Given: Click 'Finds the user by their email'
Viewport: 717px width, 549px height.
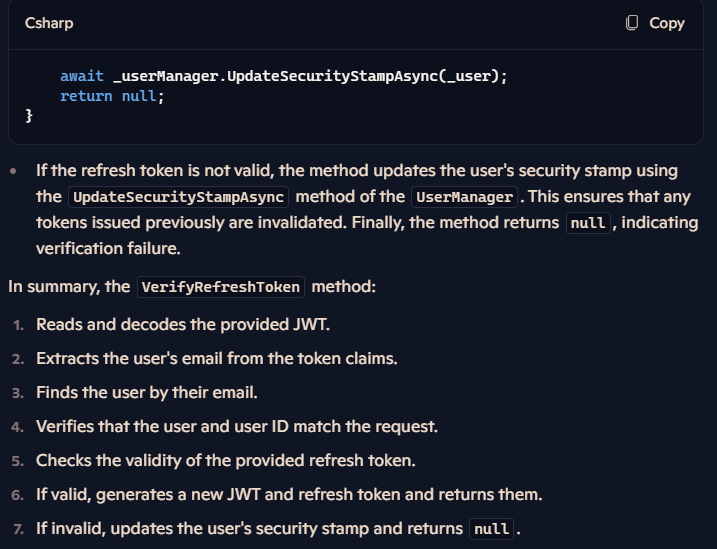Looking at the screenshot, I should point(147,393).
